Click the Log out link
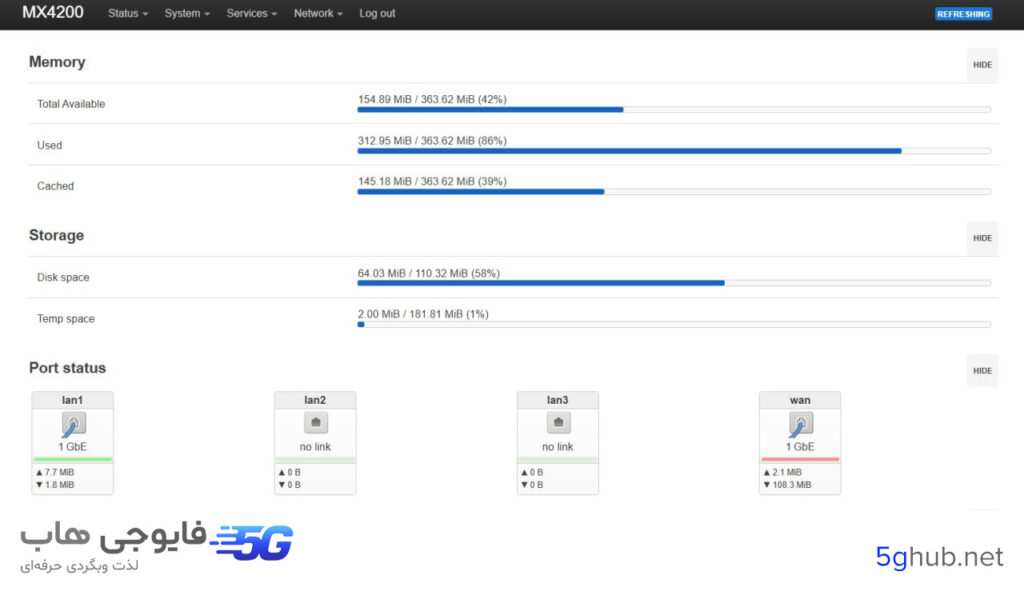The width and height of the screenshot is (1024, 591). coord(377,13)
